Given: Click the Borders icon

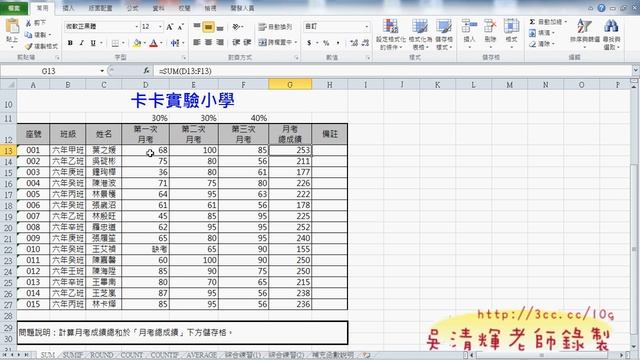Looking at the screenshot, I should point(115,43).
